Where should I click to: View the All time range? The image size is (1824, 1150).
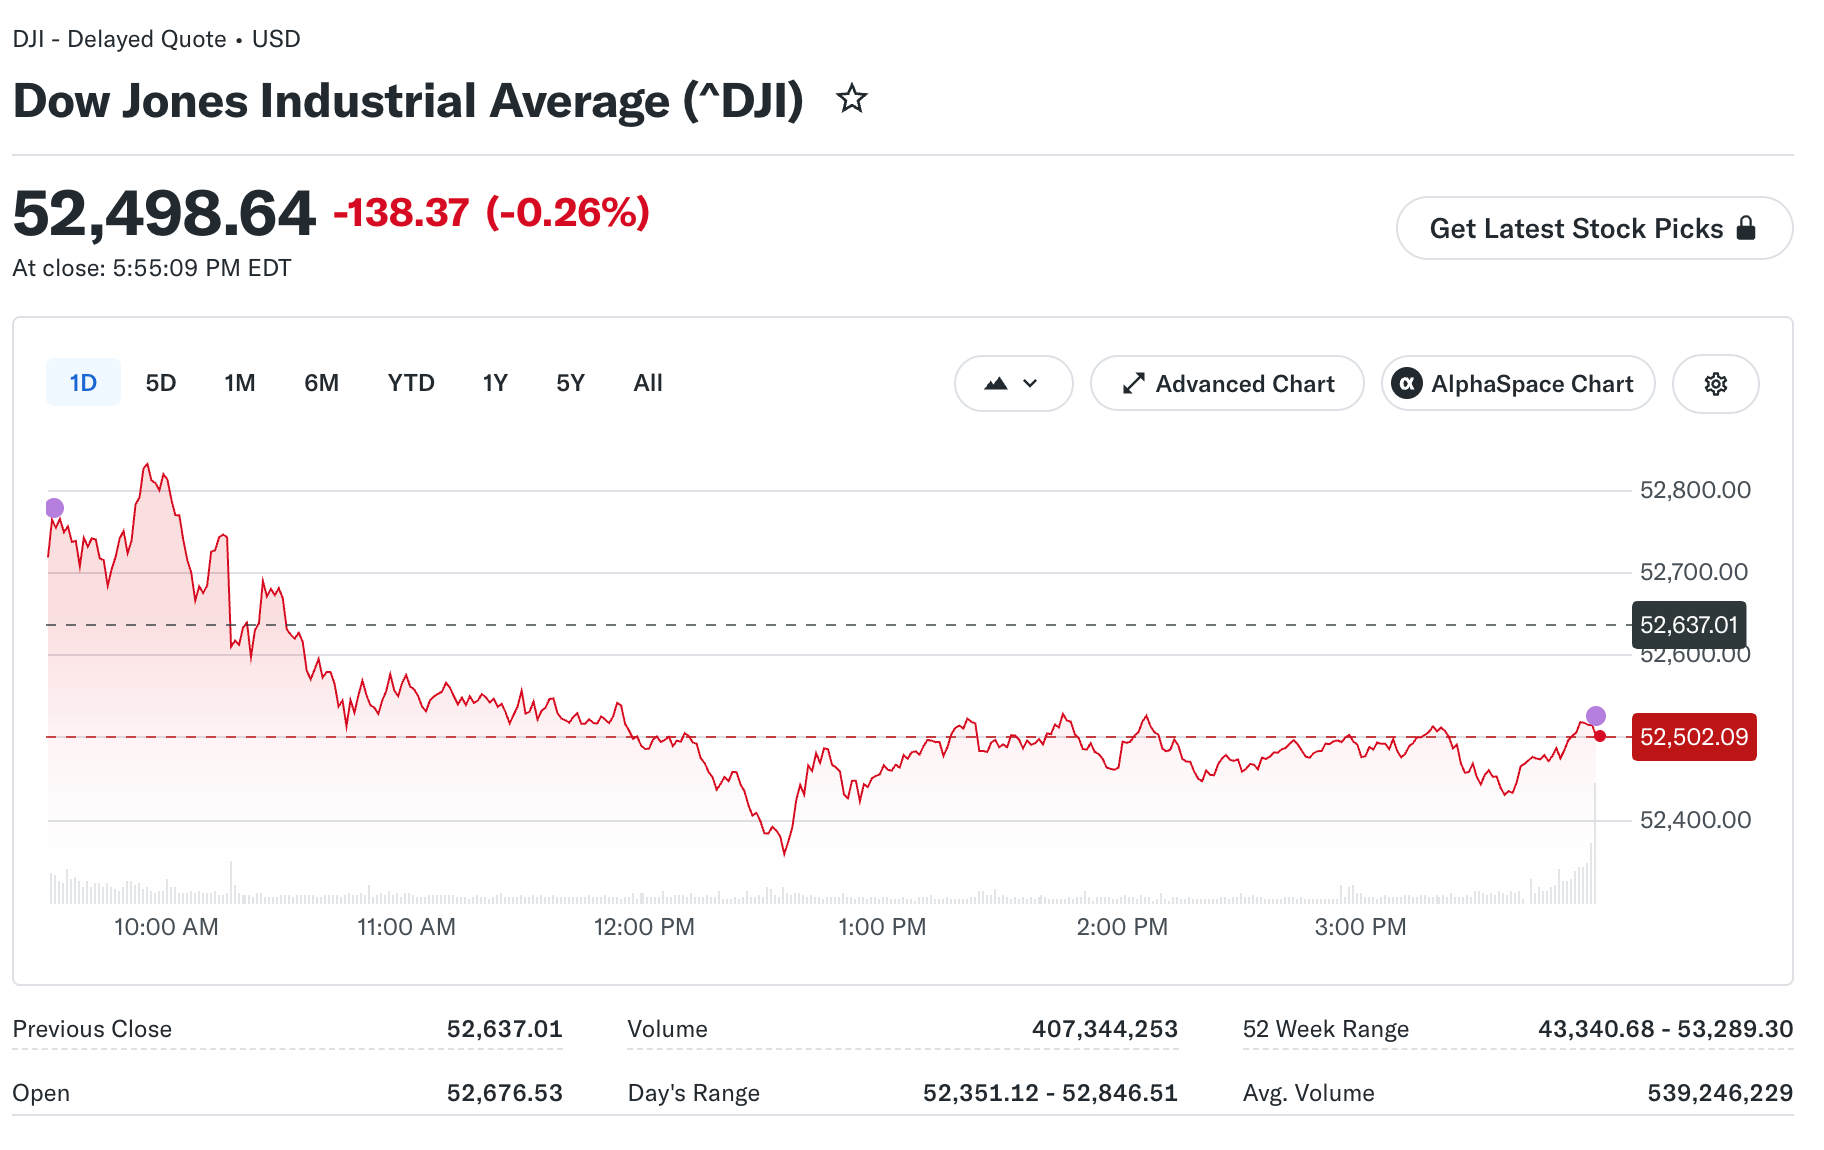(648, 383)
